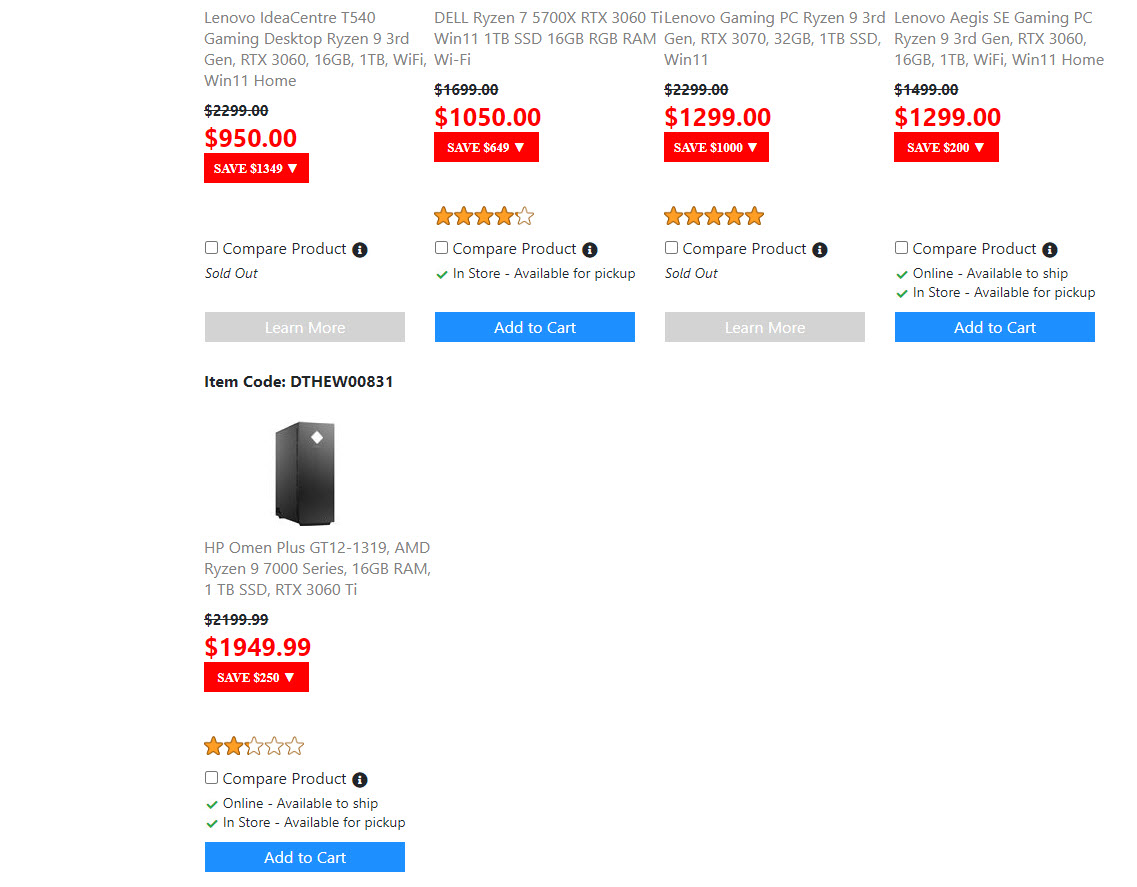Click info icon beside HP Omen Plus compare
The height and width of the screenshot is (887, 1137).
click(x=360, y=780)
